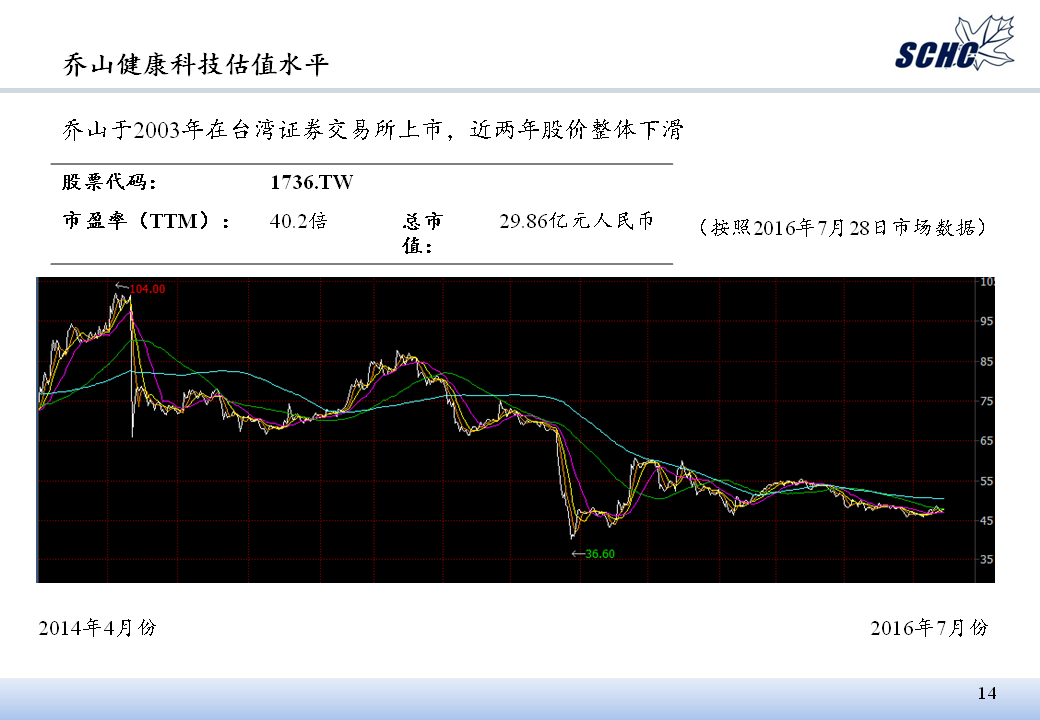Screen dimensions: 1040x720
Task: Click the 75 y-axis price label
Action: tap(987, 401)
